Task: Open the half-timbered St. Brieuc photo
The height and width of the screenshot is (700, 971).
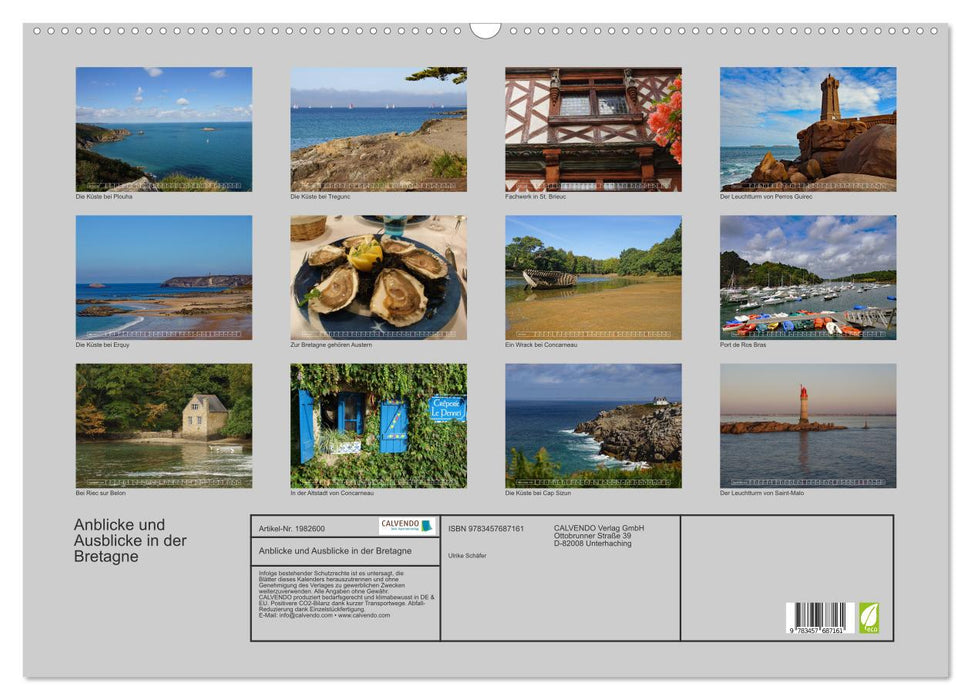Action: click(x=593, y=129)
